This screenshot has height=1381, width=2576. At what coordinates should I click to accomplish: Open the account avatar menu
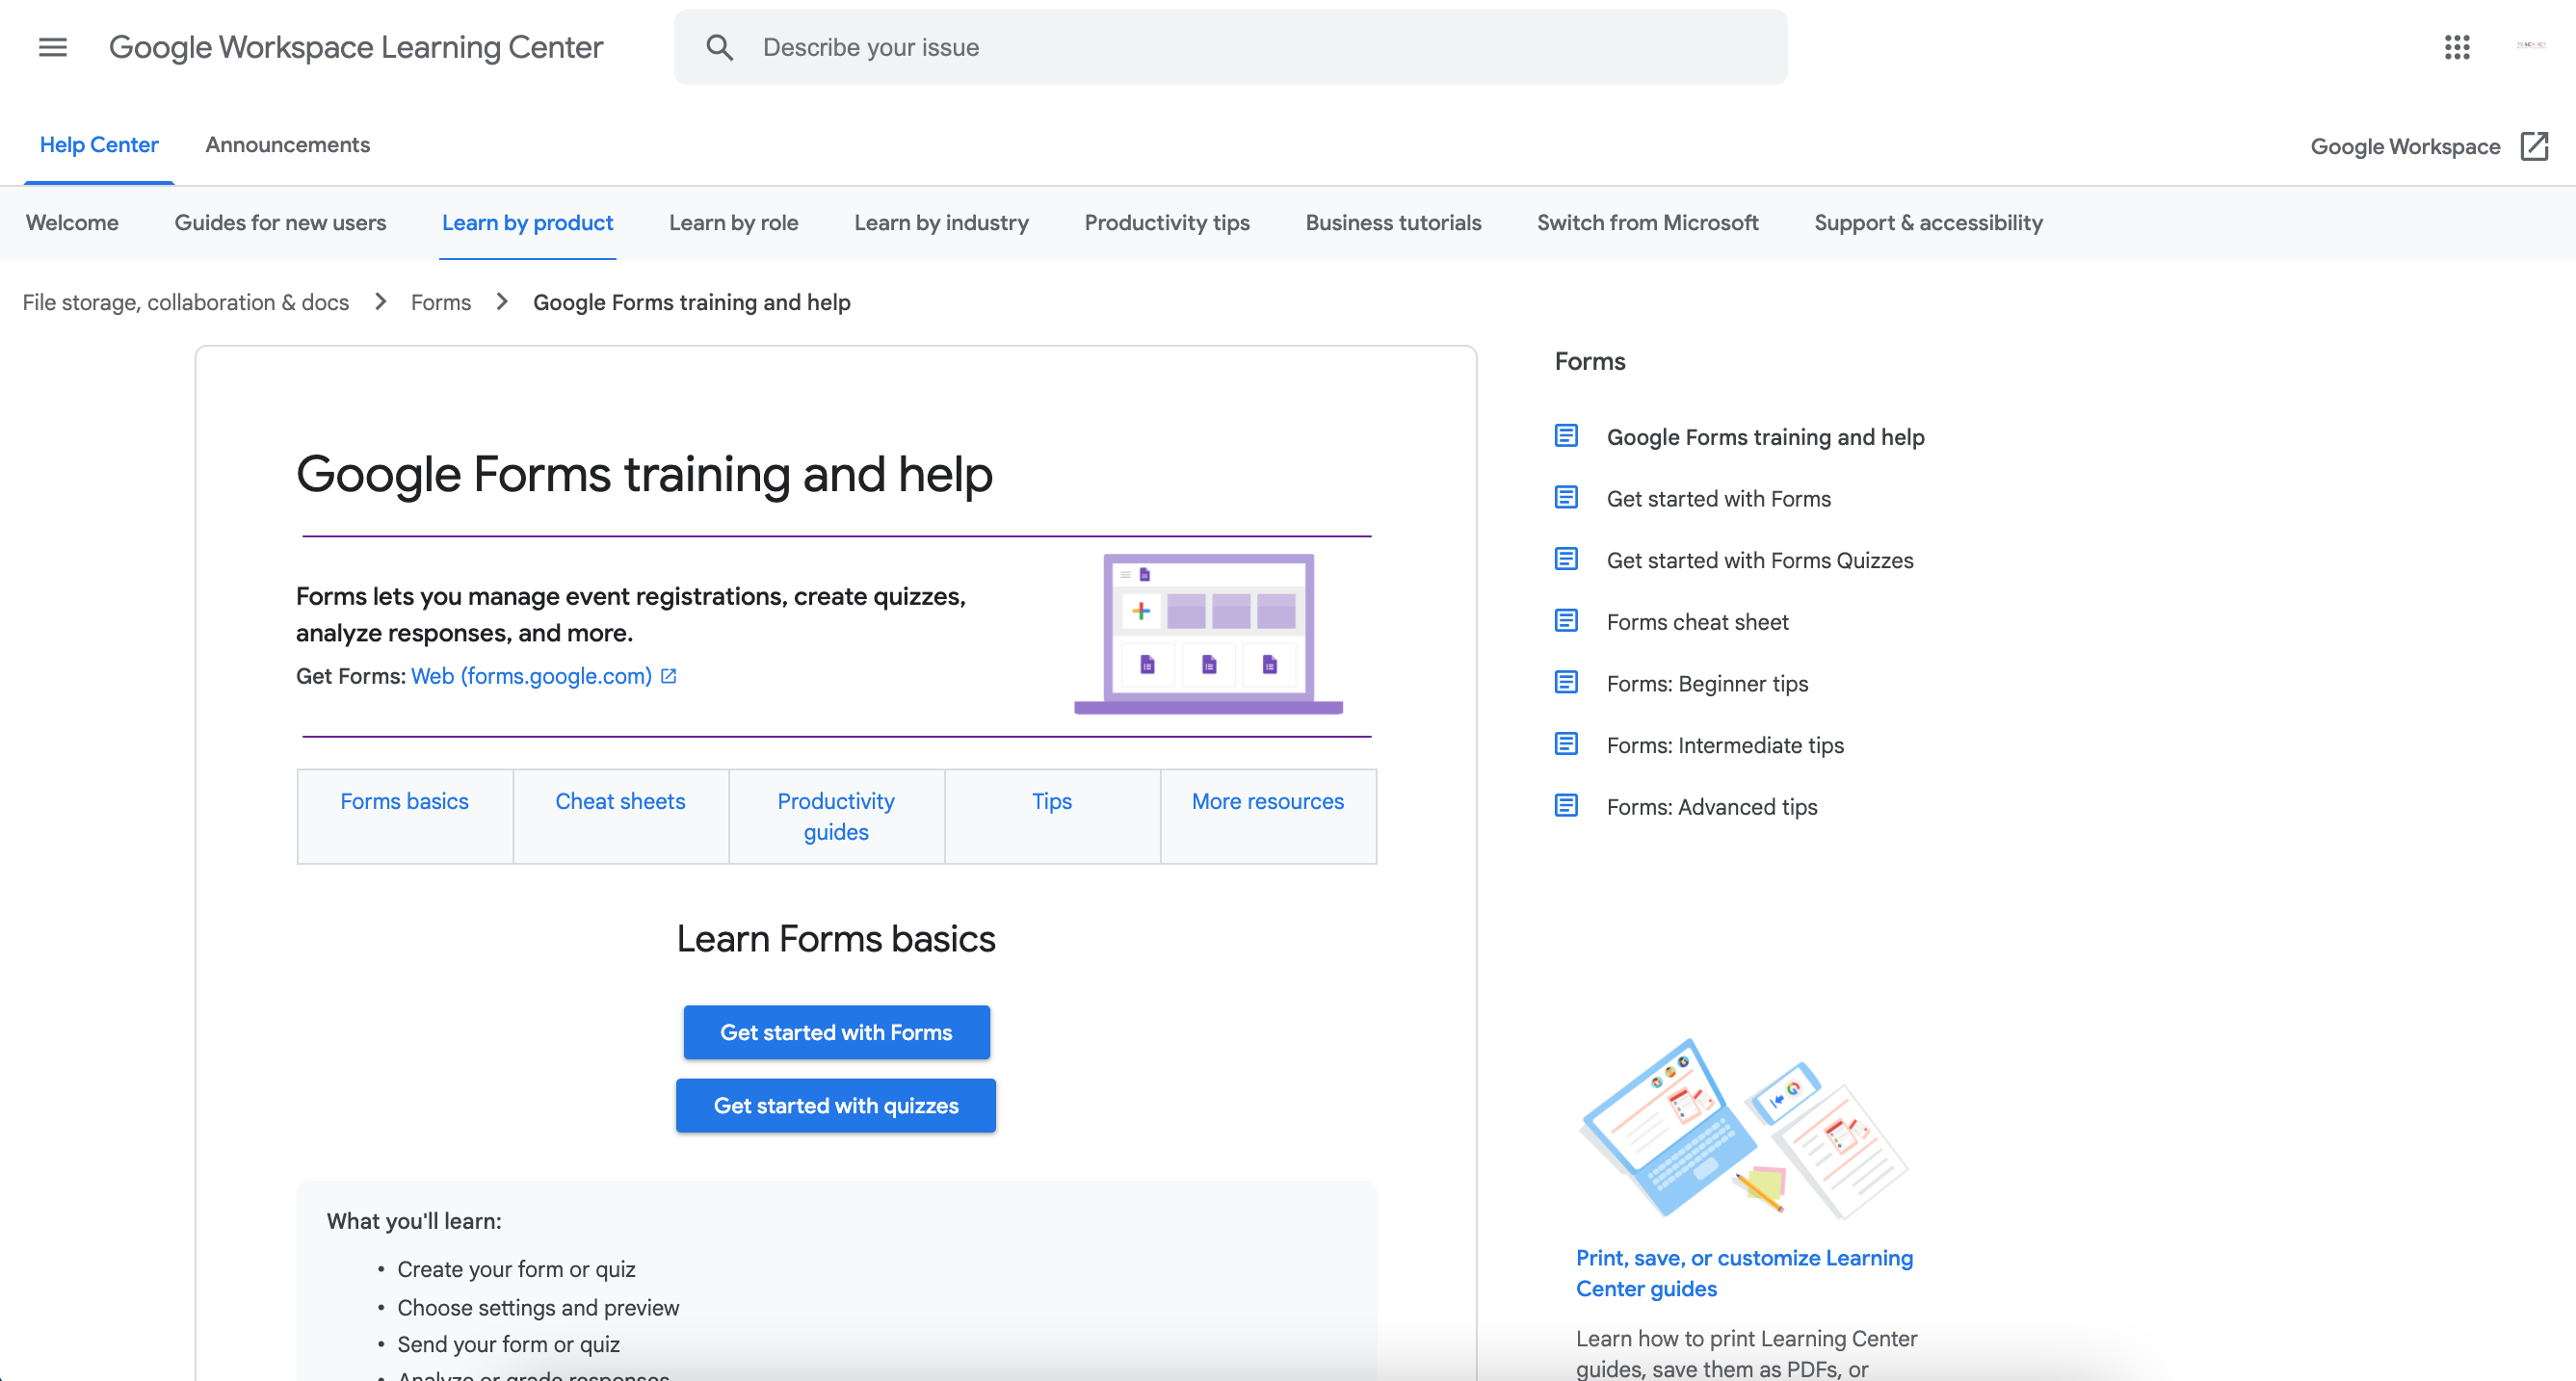pos(2531,45)
